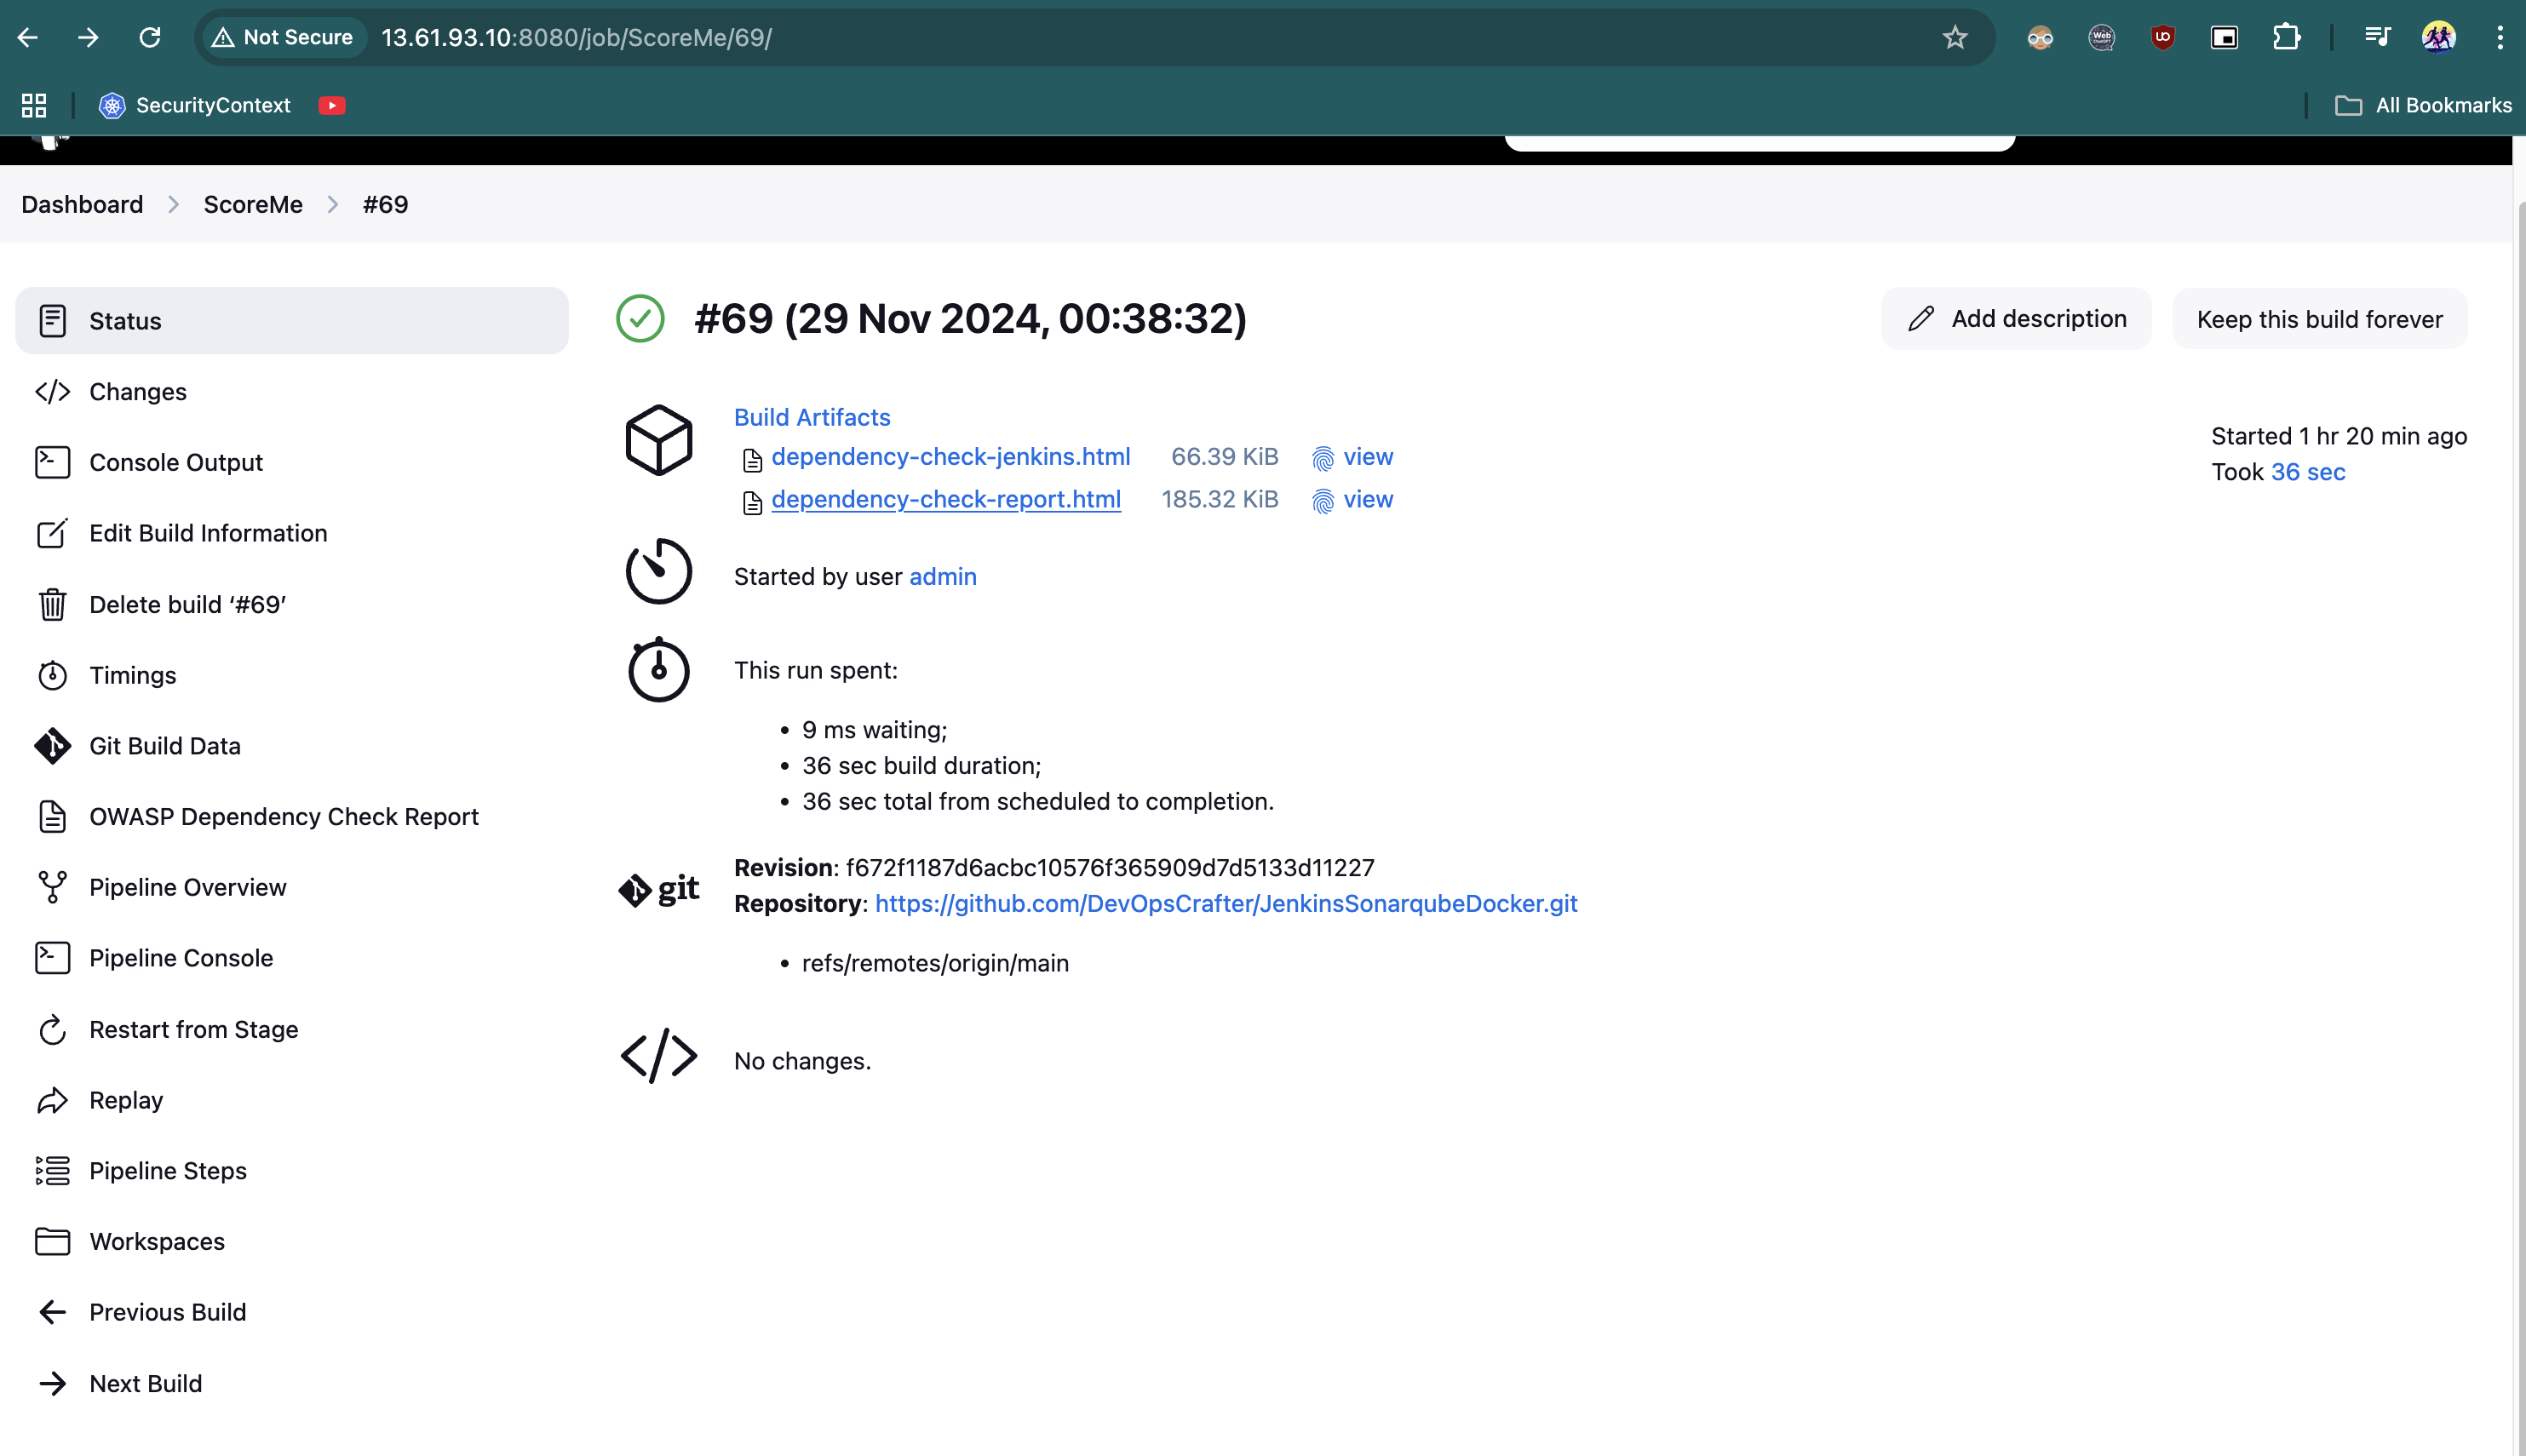Click Pipeline Console terminal icon
This screenshot has height=1456, width=2526.
point(52,958)
